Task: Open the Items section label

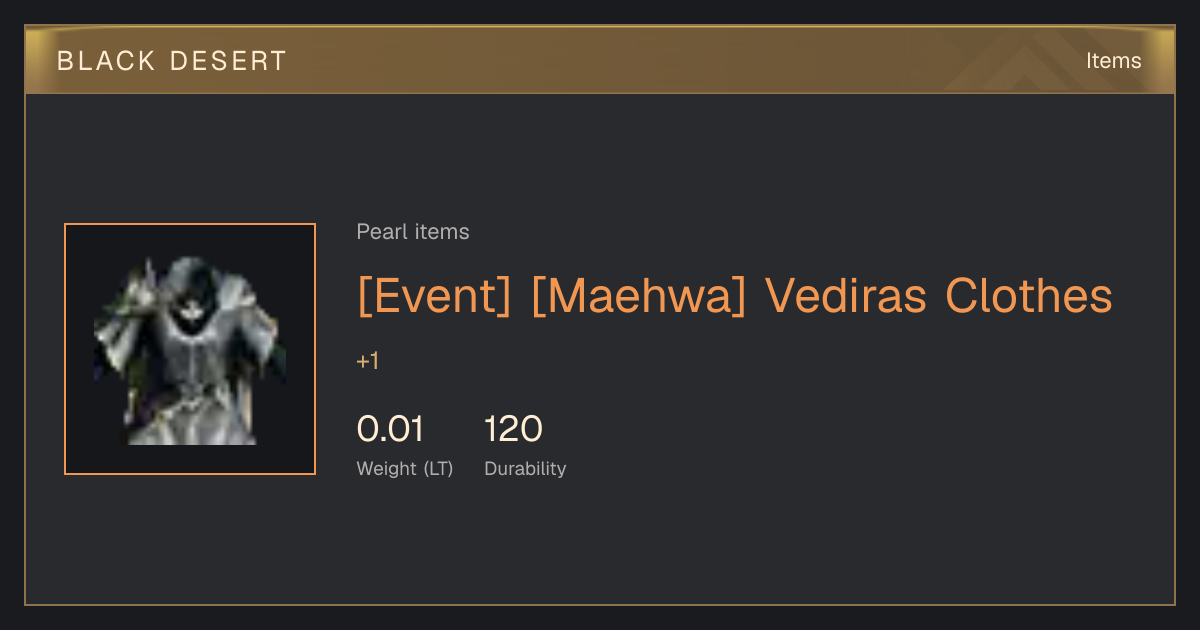Action: pos(1113,60)
